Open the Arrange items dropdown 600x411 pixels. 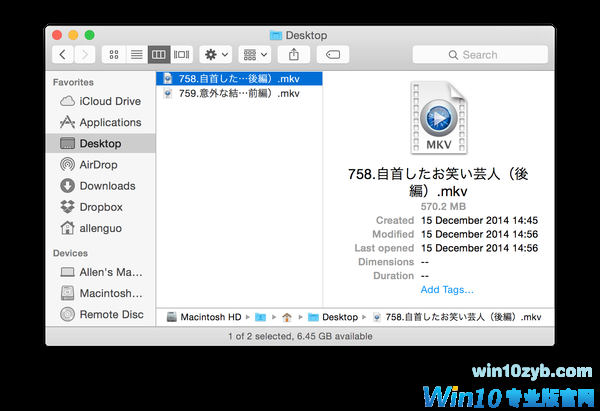point(255,55)
